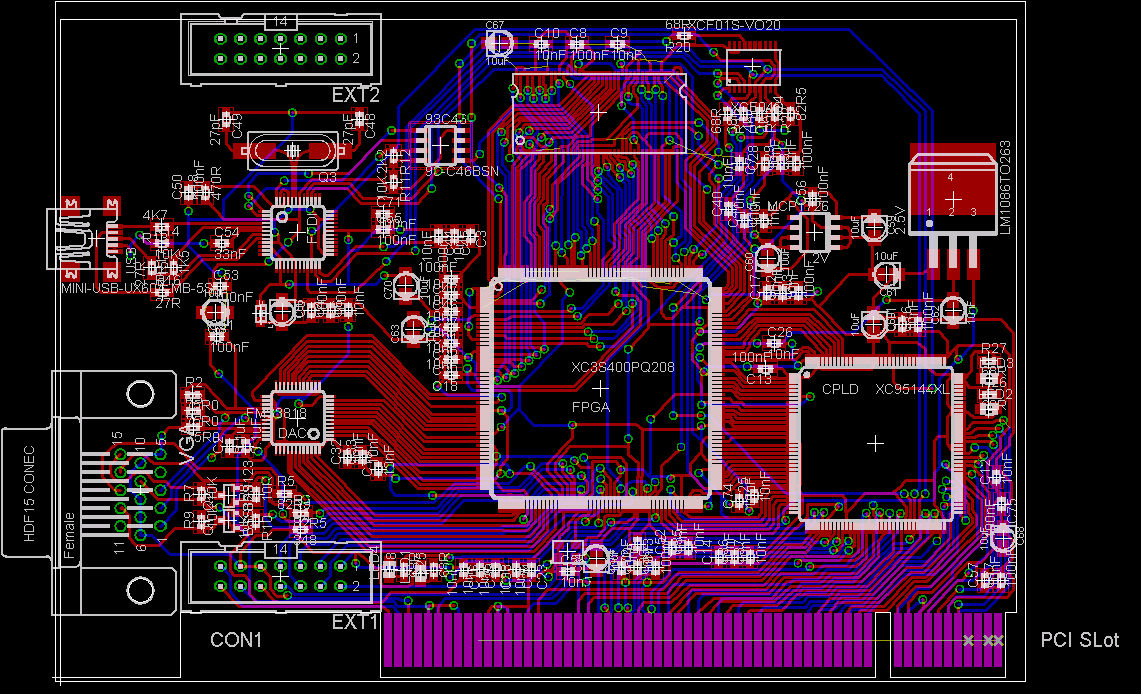Image resolution: width=1141 pixels, height=694 pixels.
Task: Click the FPGA label text
Action: pos(591,407)
